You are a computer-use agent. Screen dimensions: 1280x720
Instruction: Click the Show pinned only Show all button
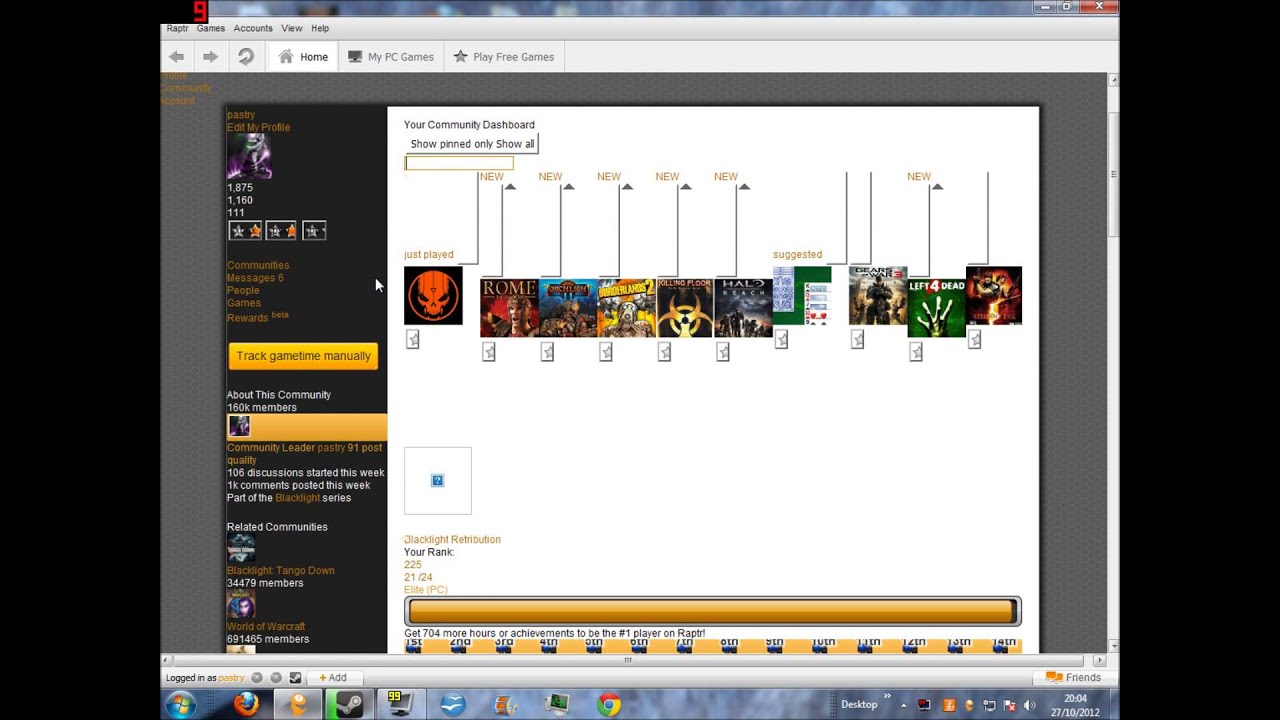click(x=472, y=144)
